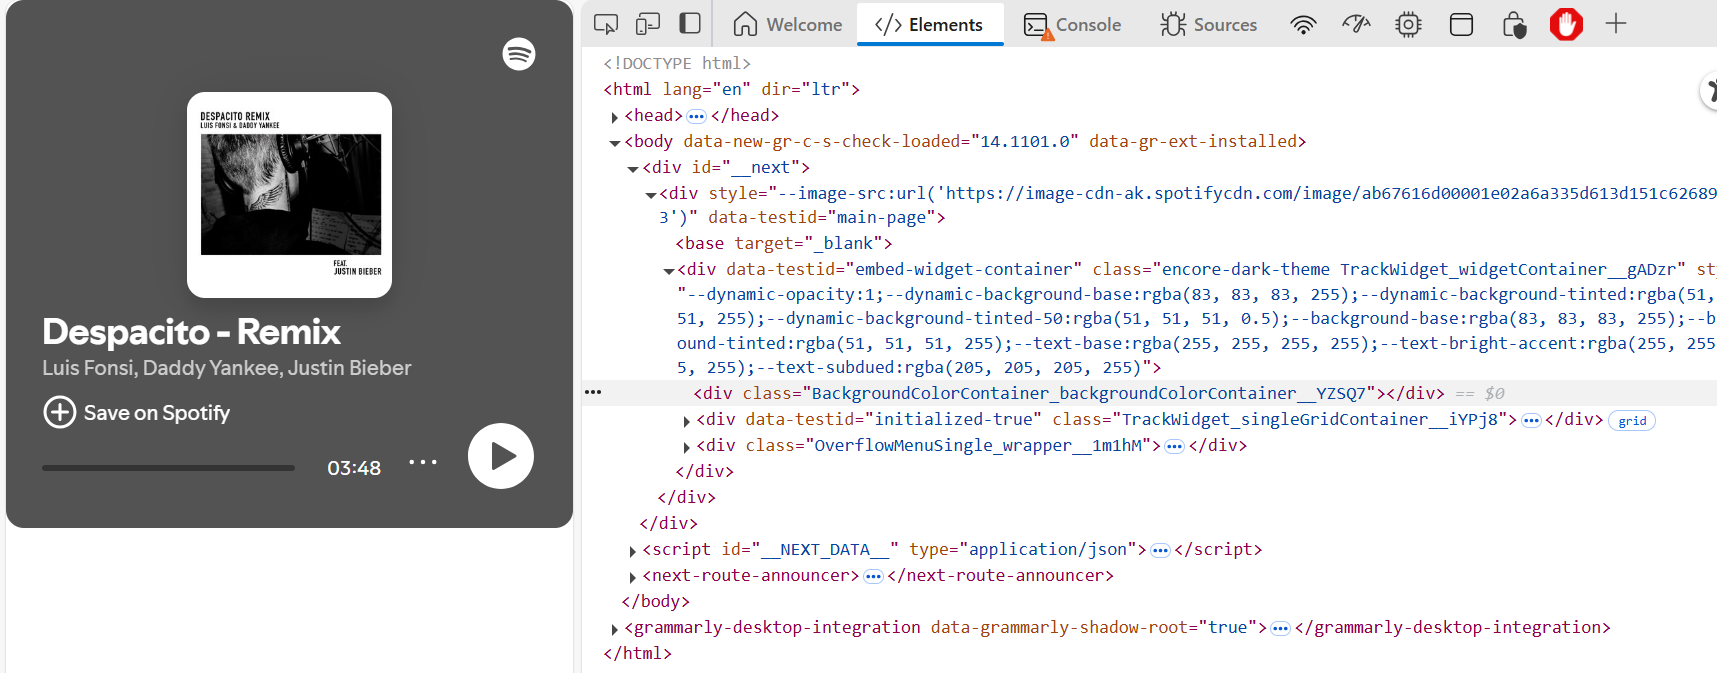
Task: Open the three-dot more options menu in the player
Action: (423, 462)
